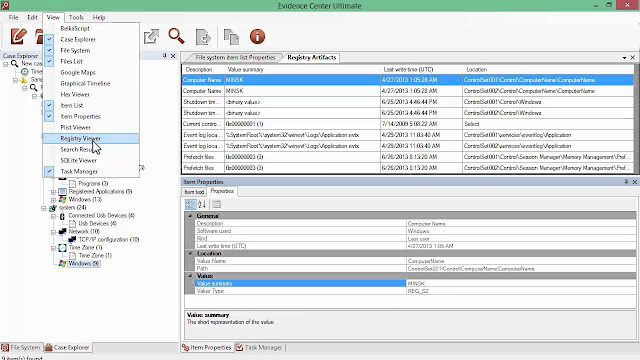Click the red info circle toolbar icon
This screenshot has height=360, width=640.
coord(257,37)
